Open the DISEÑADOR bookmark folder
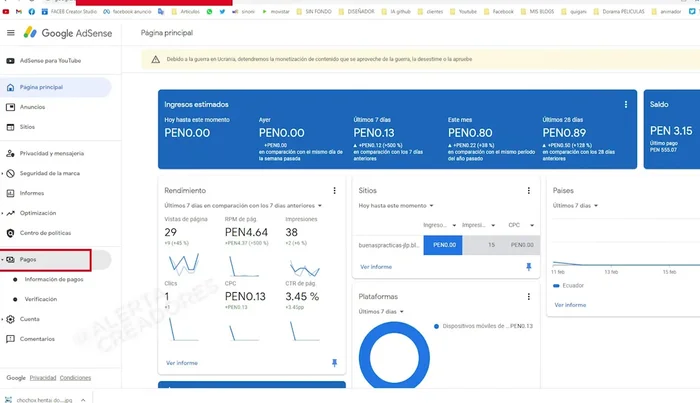This screenshot has height=403, width=700. coord(356,12)
